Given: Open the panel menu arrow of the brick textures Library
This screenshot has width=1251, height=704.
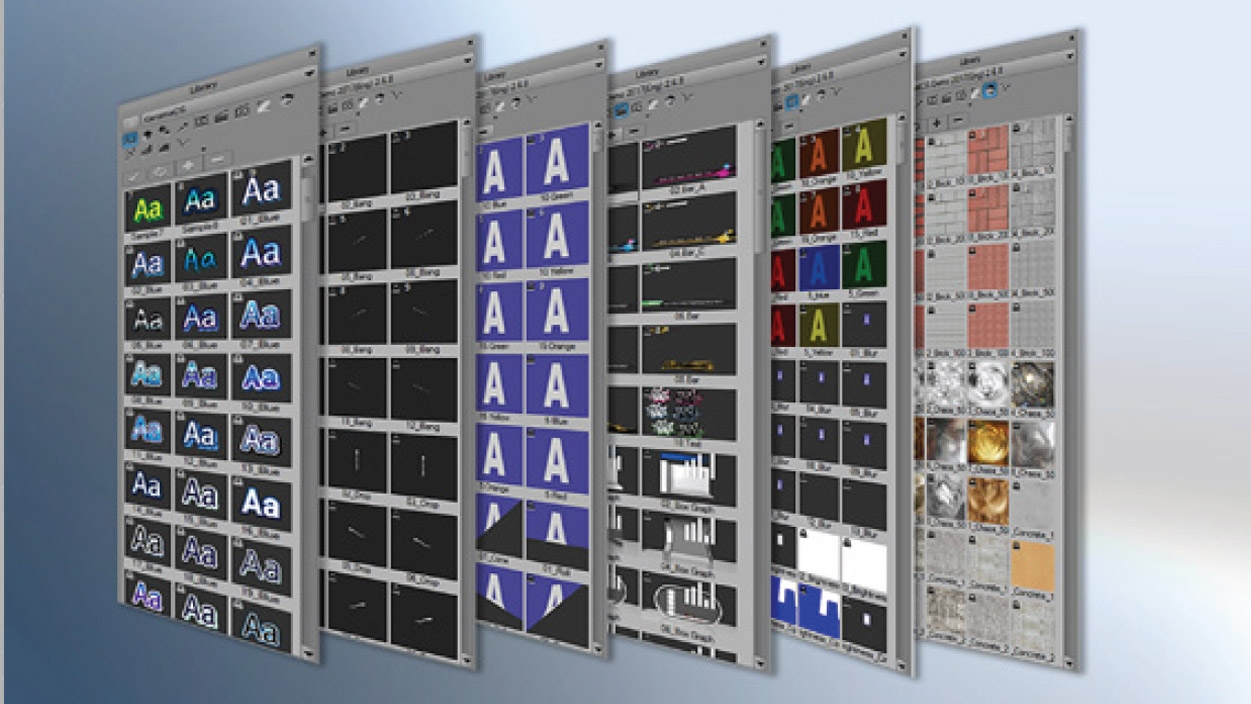Looking at the screenshot, I should pyautogui.click(x=1072, y=55).
